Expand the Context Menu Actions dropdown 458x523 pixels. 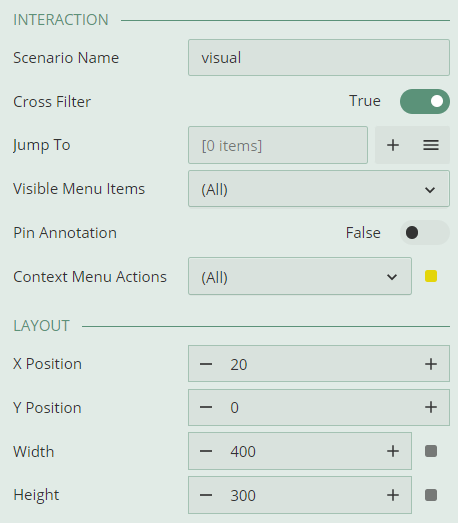[300, 276]
